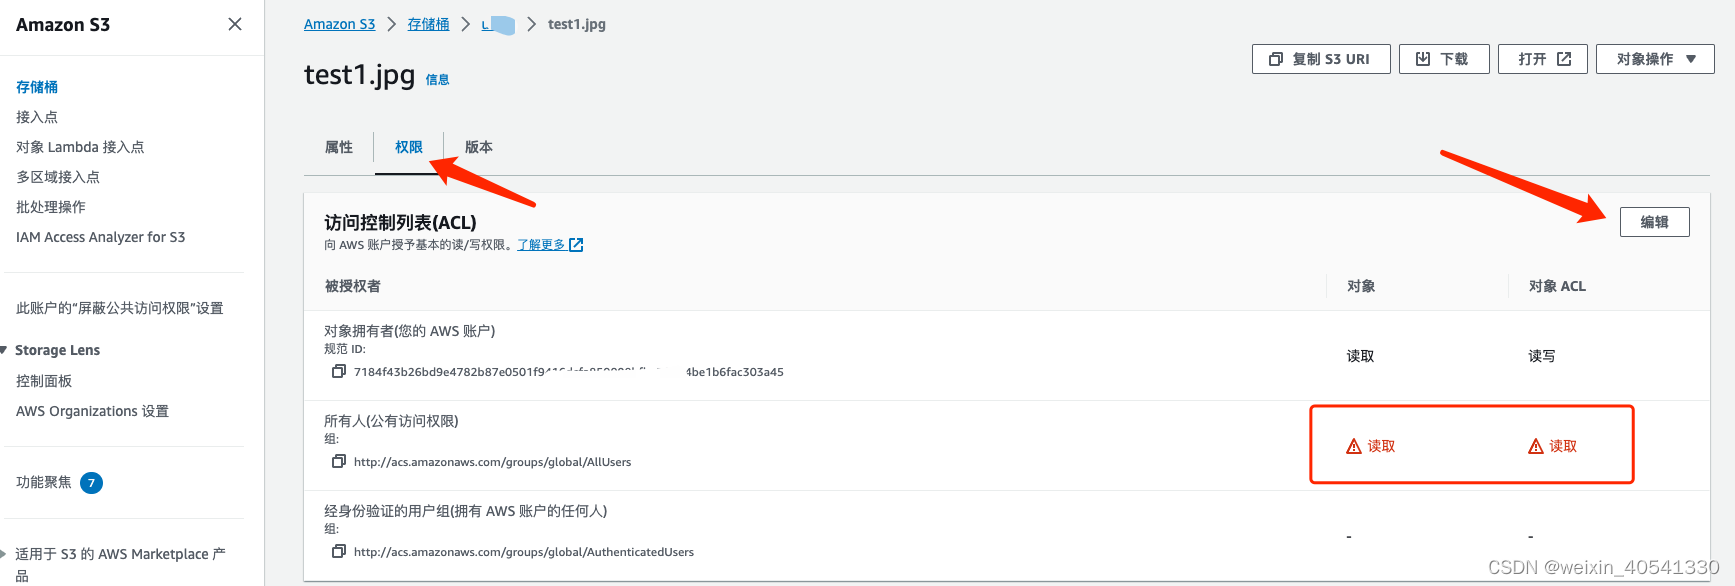Viewport: 1735px width, 586px height.
Task: Click the external link icon after 了解更多
Action: [576, 245]
